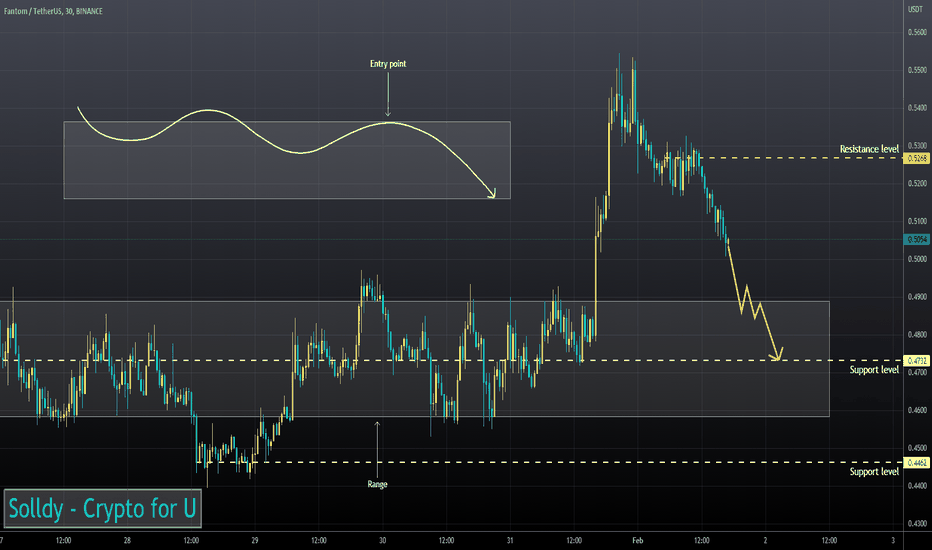The width and height of the screenshot is (932, 550).
Task: Click the 0.5200 price axis label
Action: [917, 183]
